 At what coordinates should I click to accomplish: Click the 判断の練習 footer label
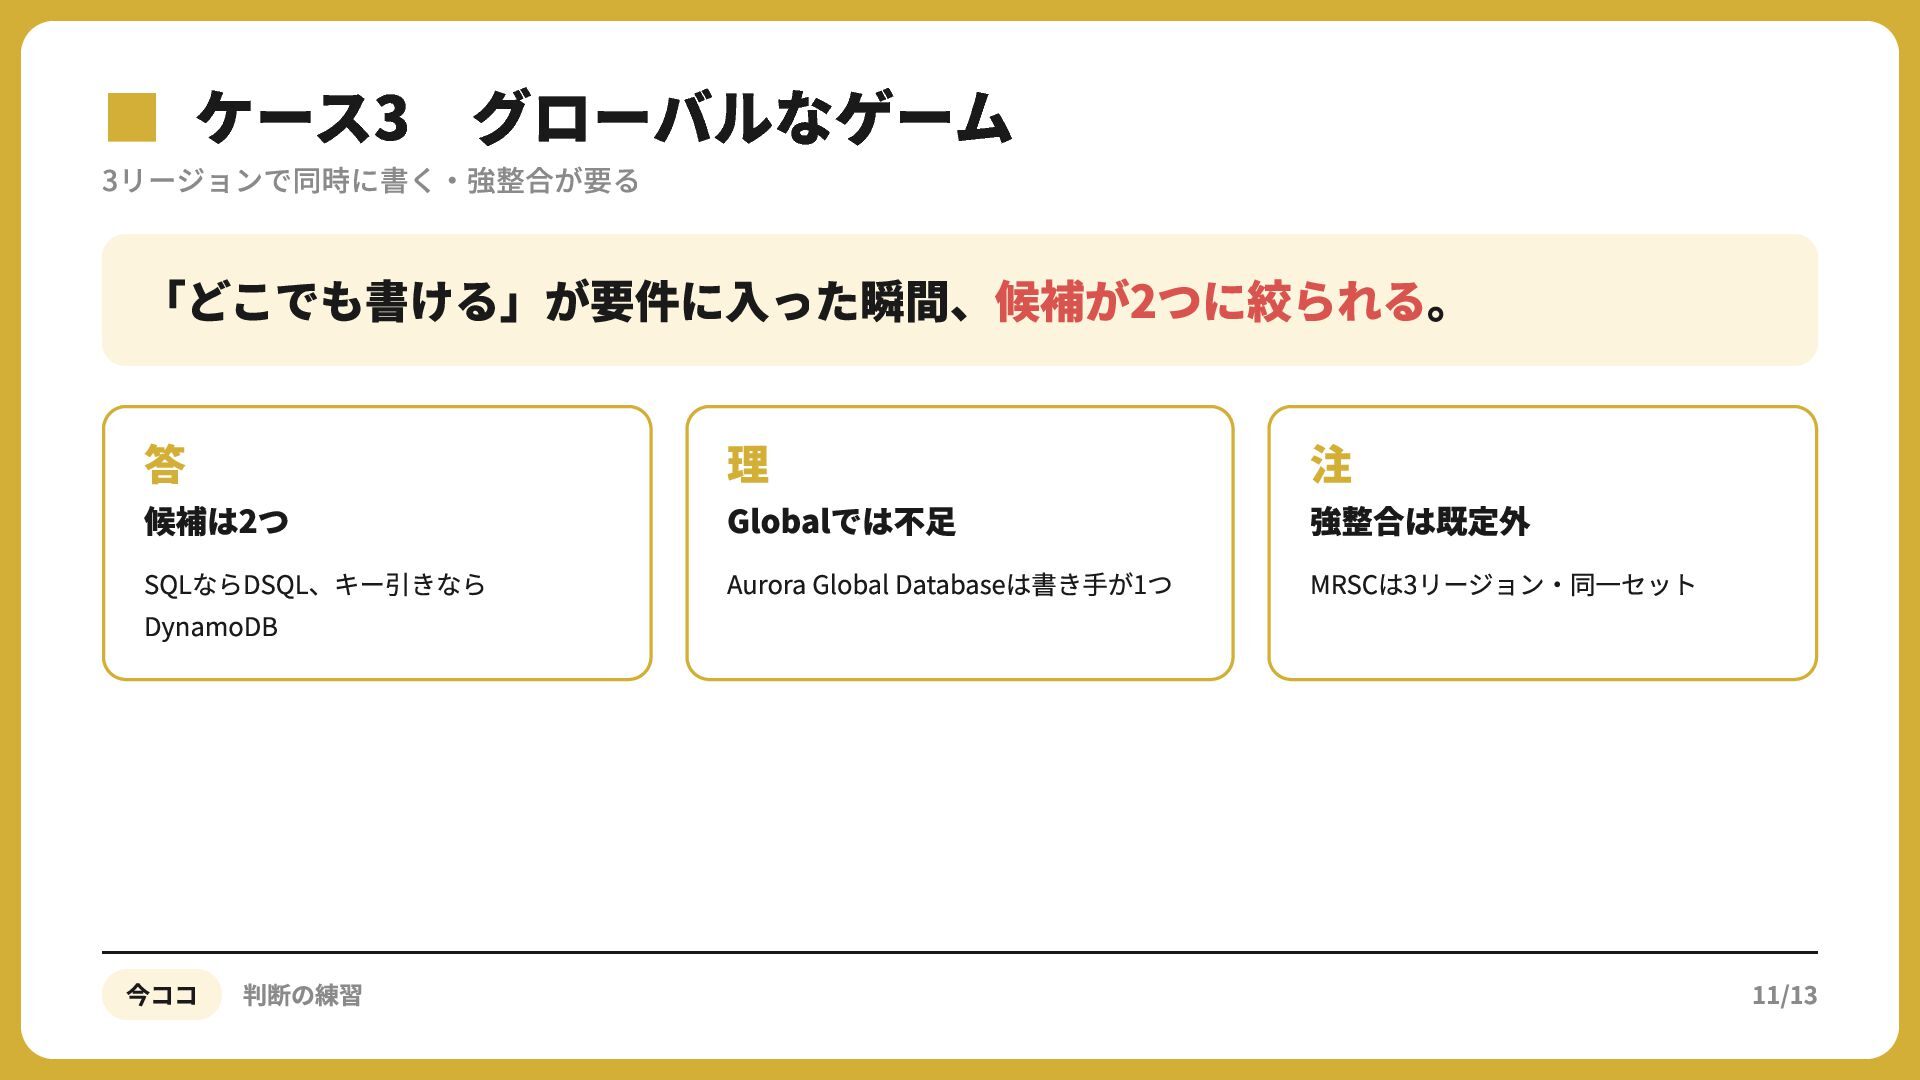[x=302, y=995]
